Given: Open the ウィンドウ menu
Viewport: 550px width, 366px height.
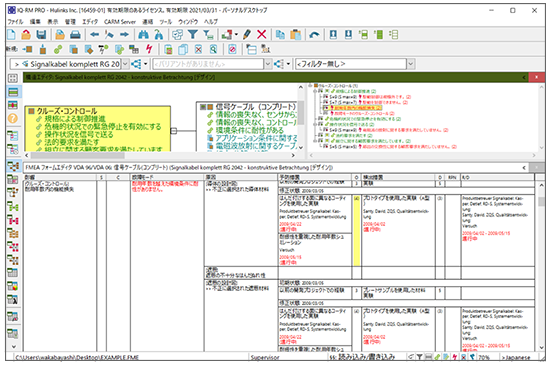Looking at the screenshot, I should tap(188, 21).
